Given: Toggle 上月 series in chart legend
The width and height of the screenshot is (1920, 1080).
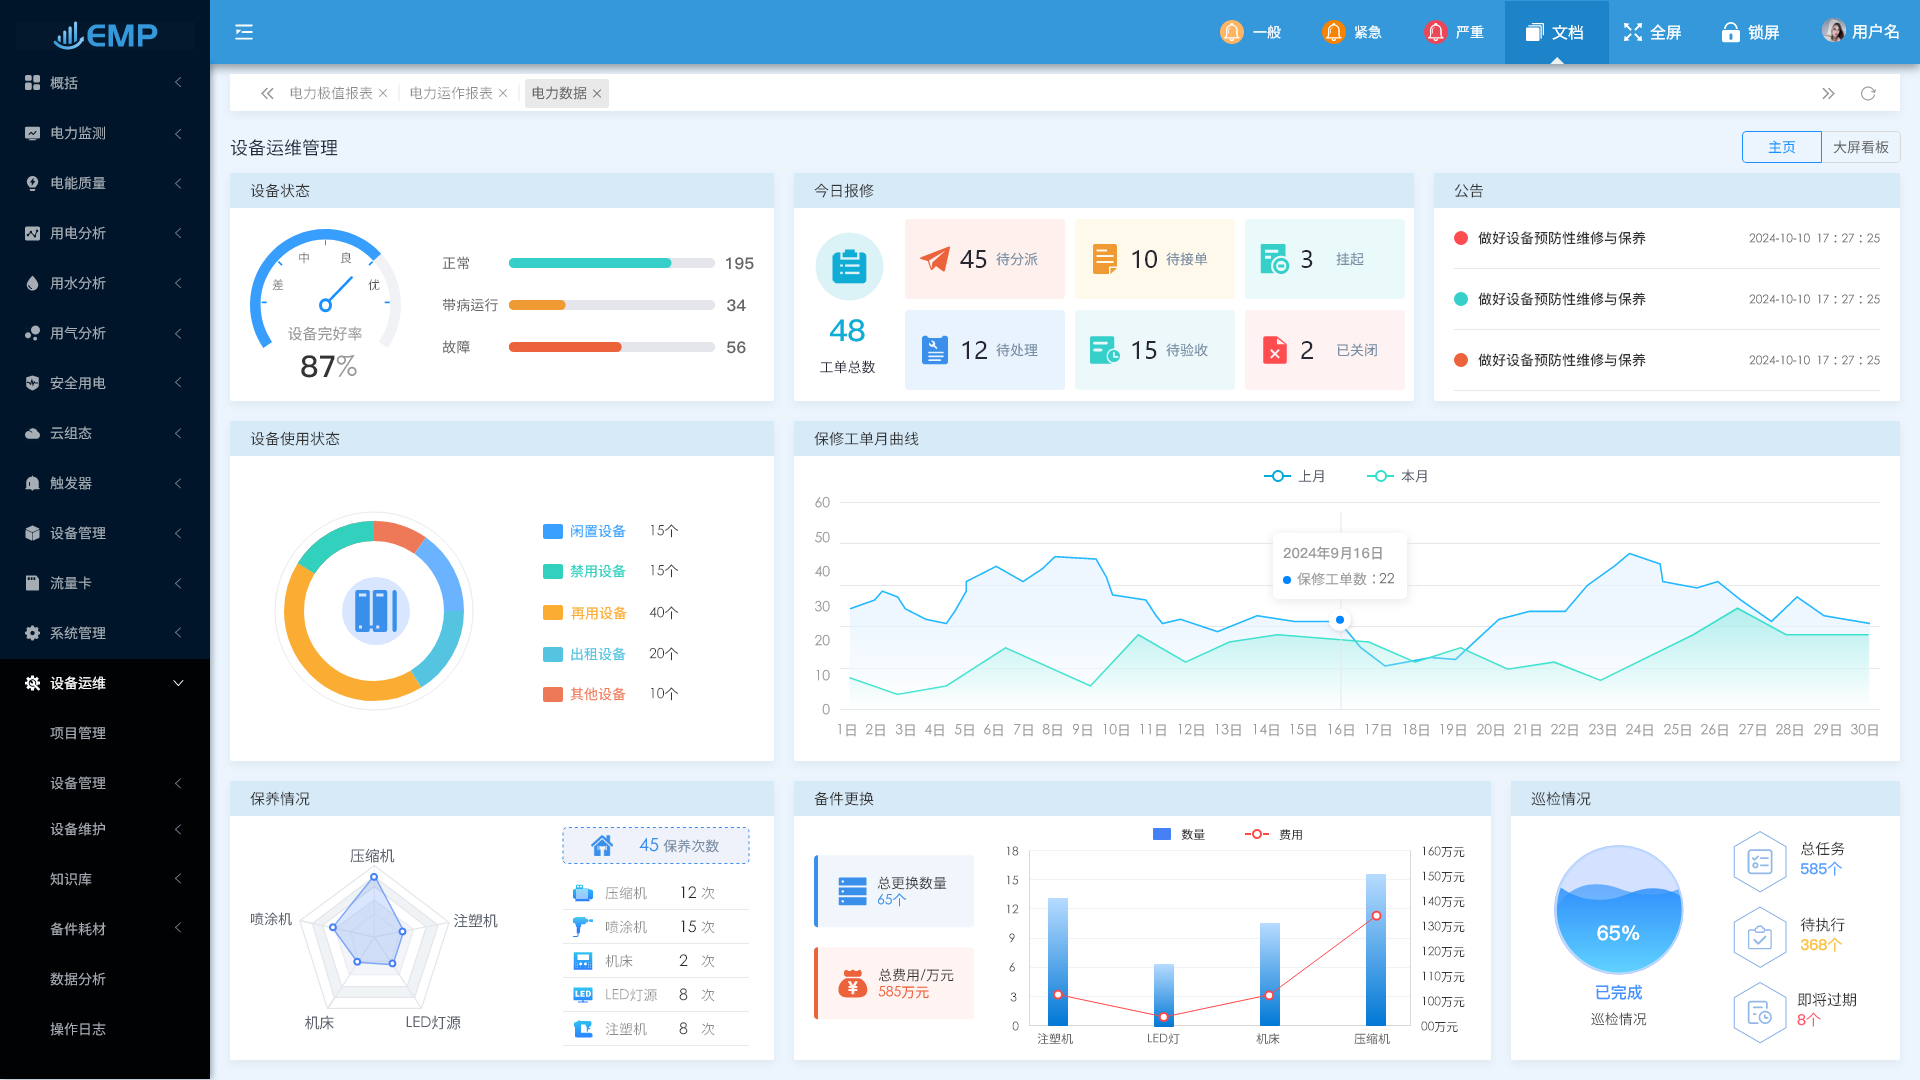Looking at the screenshot, I should point(1295,476).
